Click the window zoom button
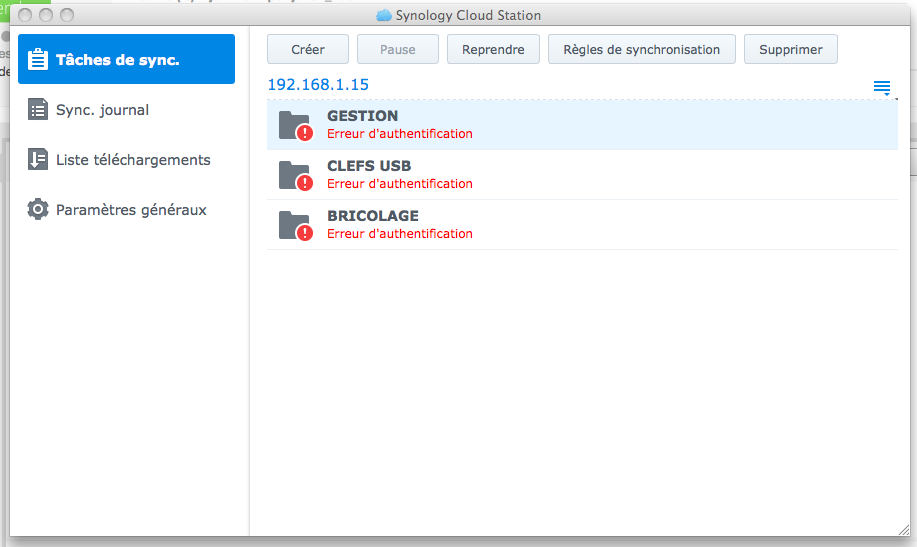Screen dimensions: 917x547 click(x=67, y=15)
